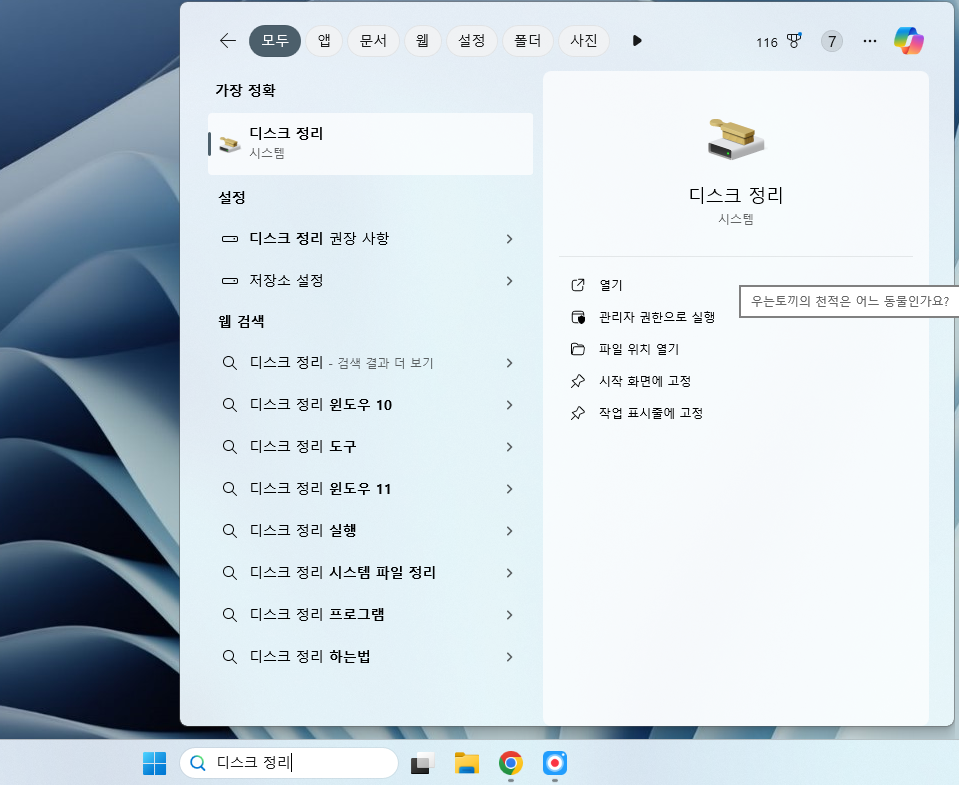Image resolution: width=959 pixels, height=785 pixels.
Task: Open Task View from the taskbar
Action: [422, 763]
